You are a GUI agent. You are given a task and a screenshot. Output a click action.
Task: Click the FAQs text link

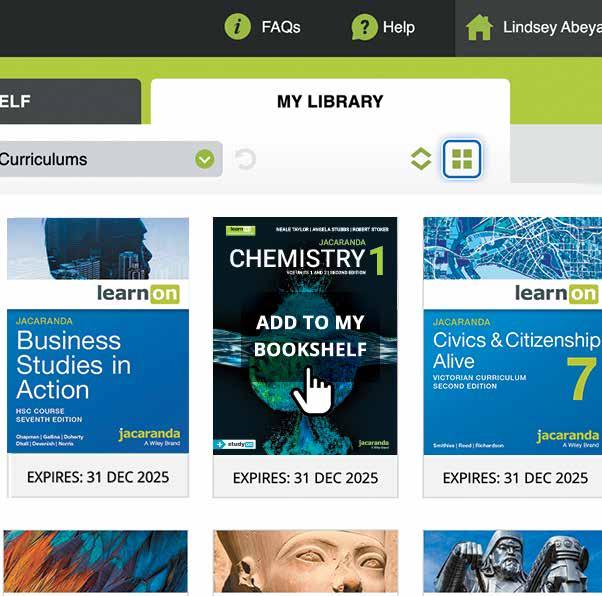pos(281,27)
